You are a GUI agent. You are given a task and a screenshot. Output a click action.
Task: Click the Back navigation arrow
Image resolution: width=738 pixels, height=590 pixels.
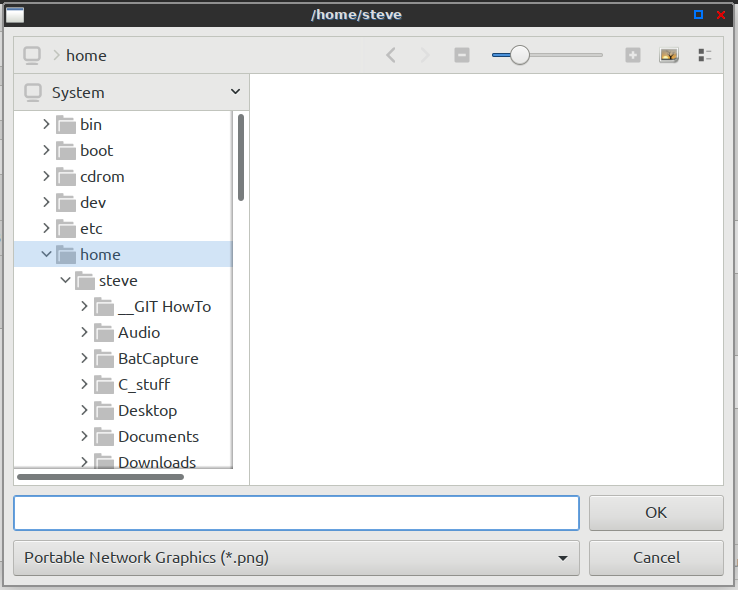pos(391,56)
